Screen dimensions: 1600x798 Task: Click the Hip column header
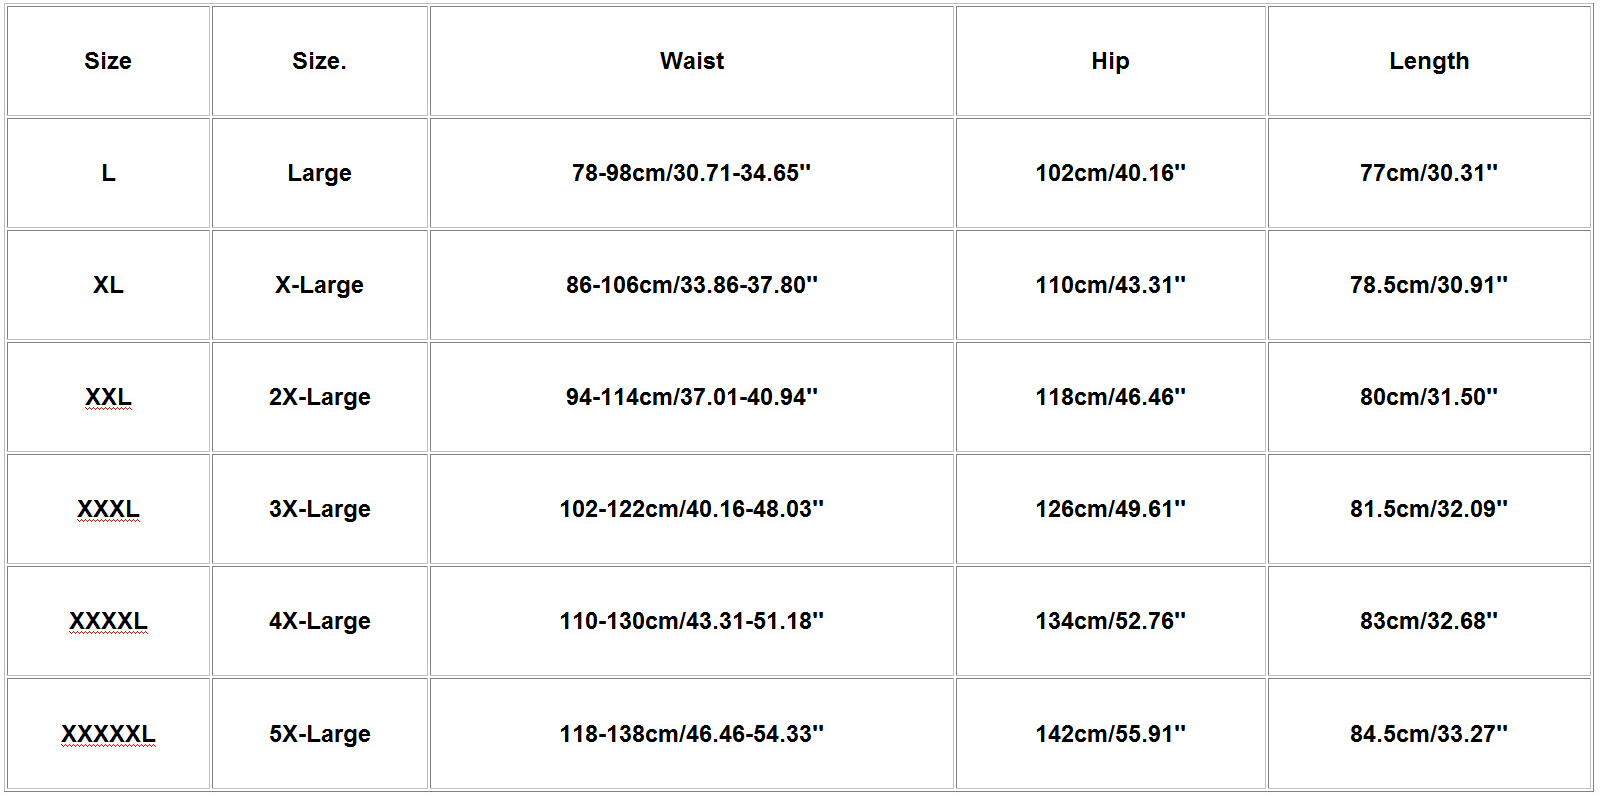point(1110,61)
